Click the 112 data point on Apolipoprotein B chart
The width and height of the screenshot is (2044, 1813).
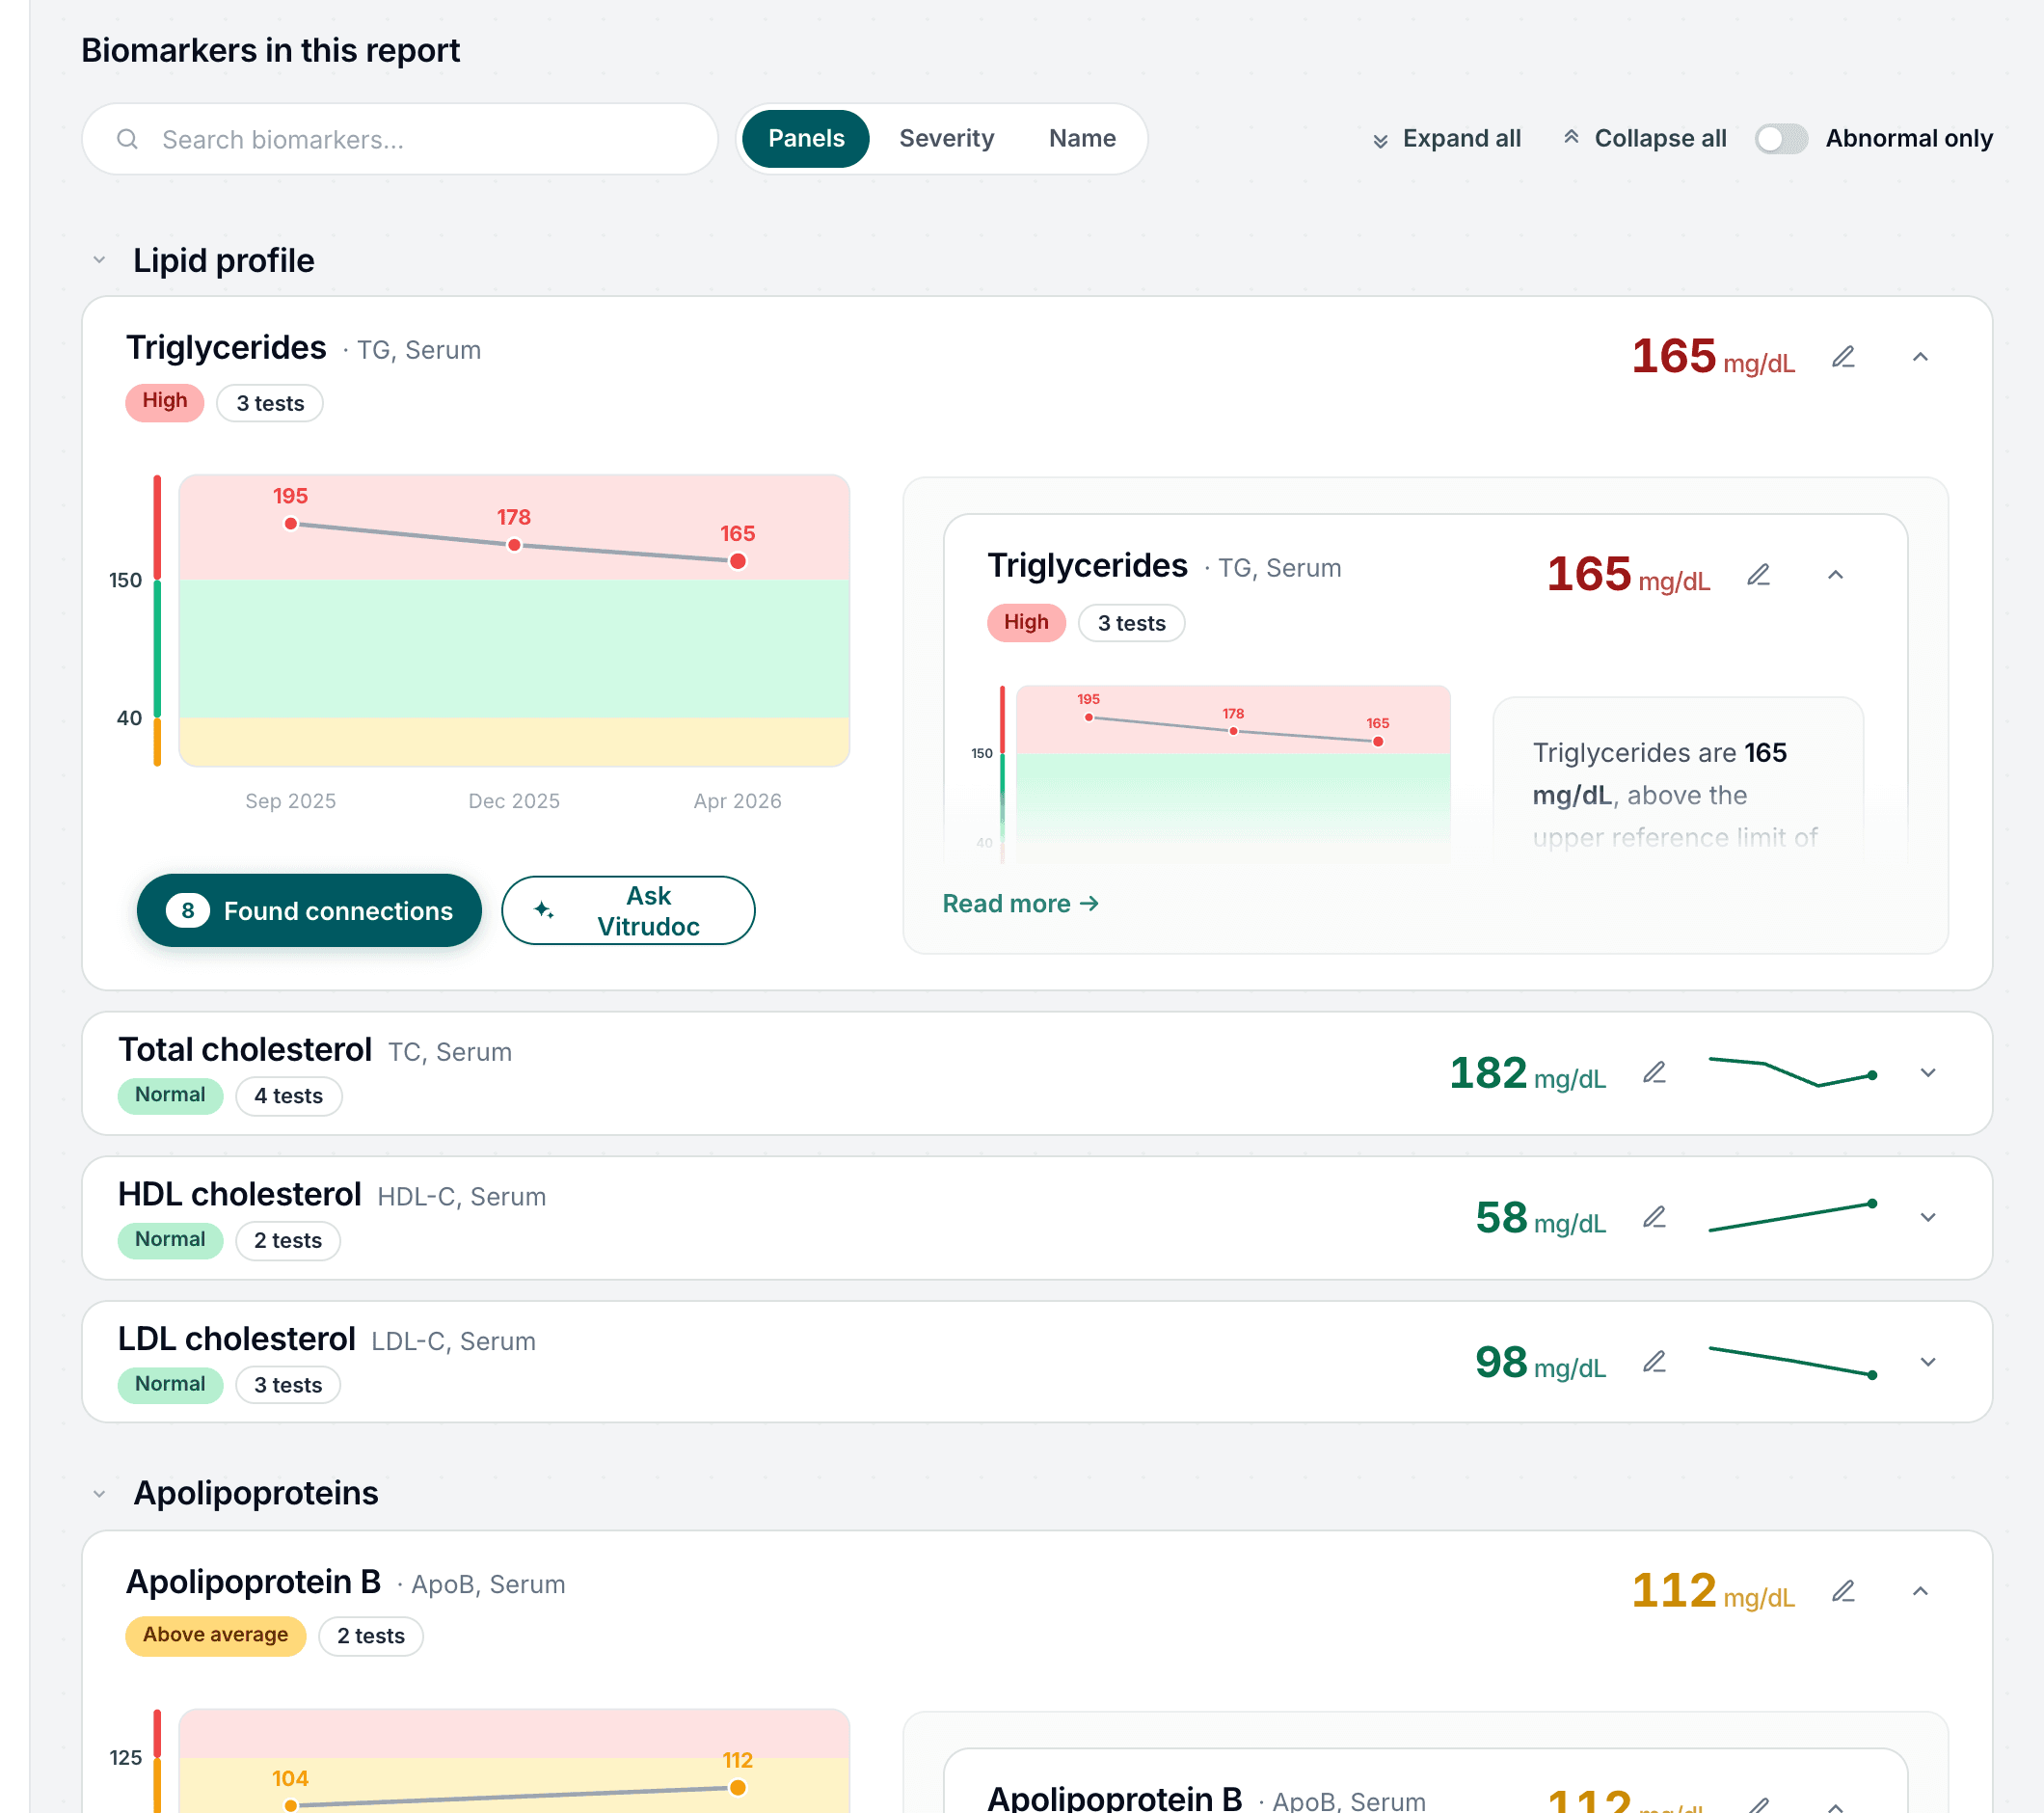point(738,1788)
